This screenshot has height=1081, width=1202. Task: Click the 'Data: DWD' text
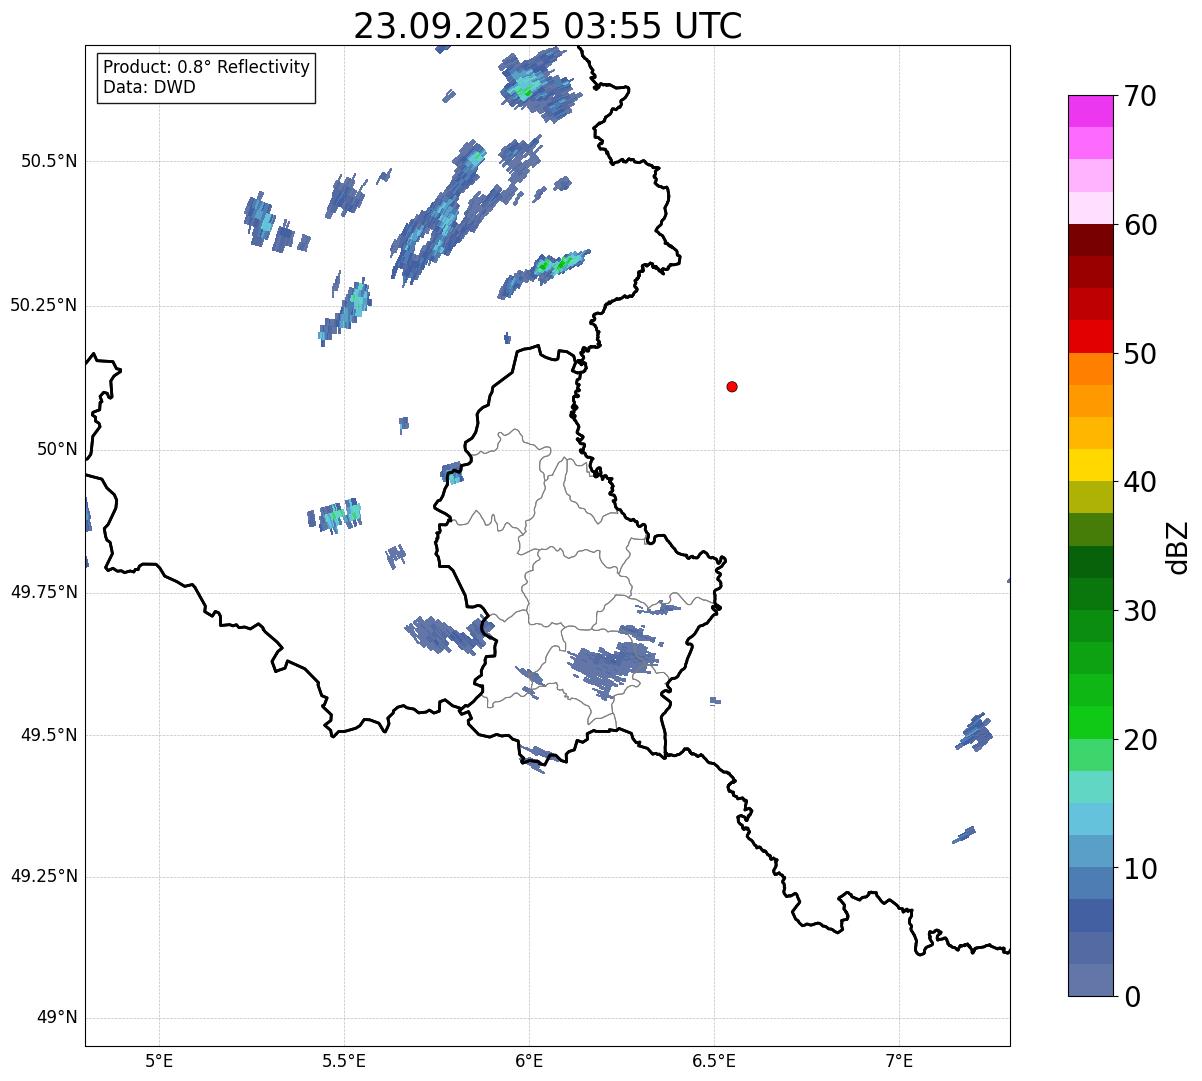[x=150, y=87]
